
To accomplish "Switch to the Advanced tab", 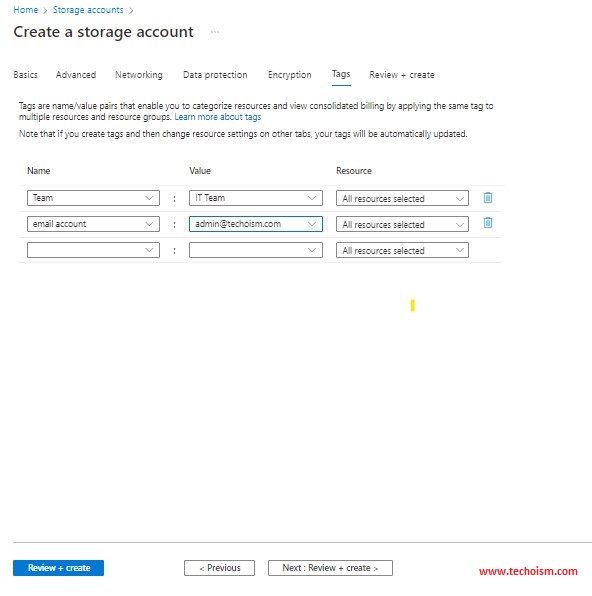I will point(76,75).
